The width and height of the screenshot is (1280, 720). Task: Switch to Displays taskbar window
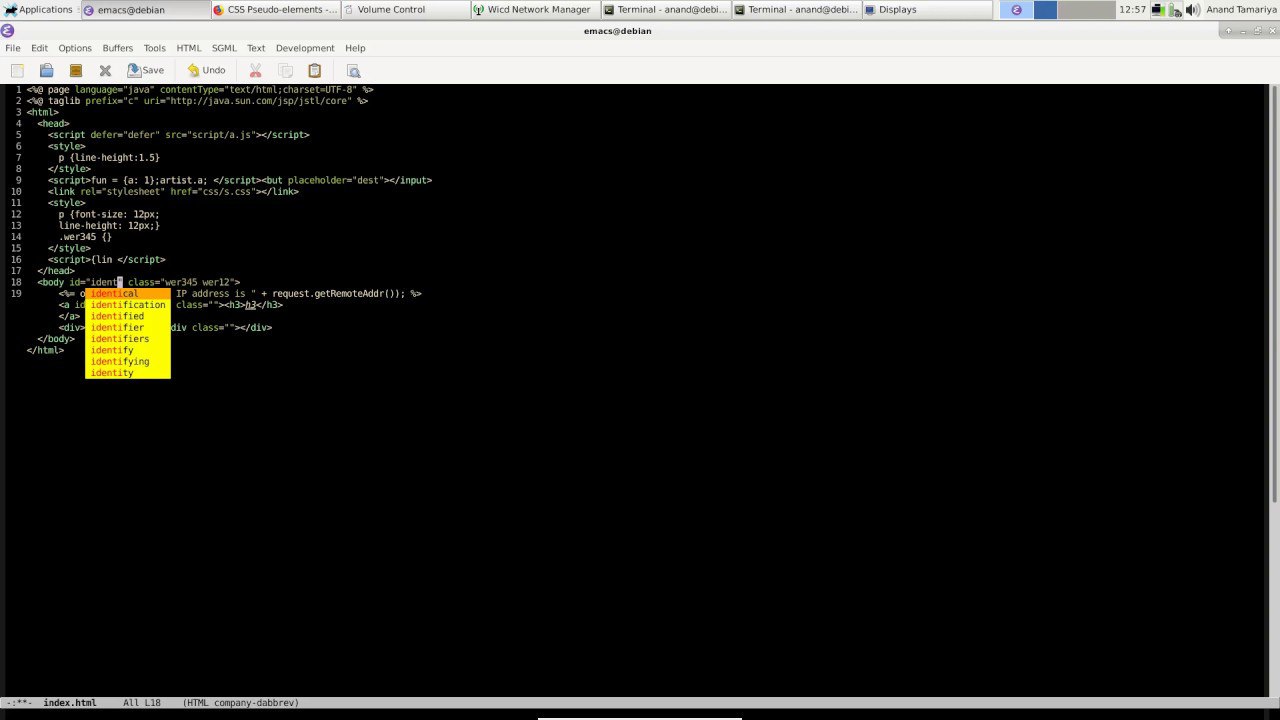(x=927, y=9)
